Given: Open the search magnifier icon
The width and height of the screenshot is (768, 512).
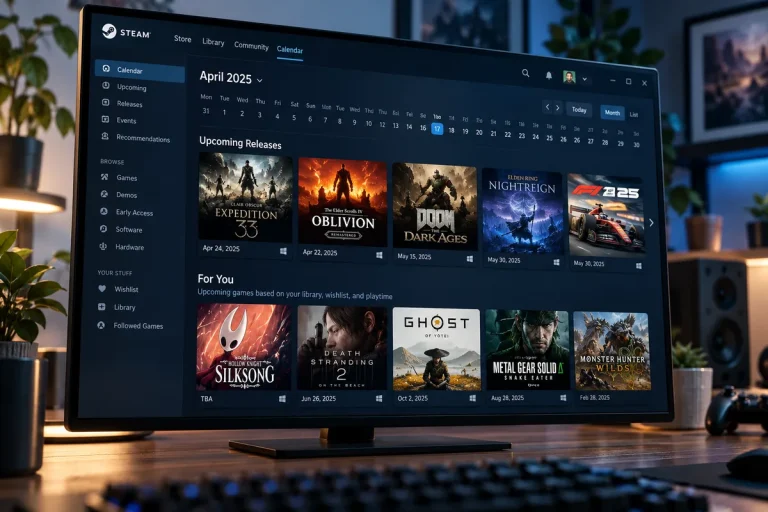Looking at the screenshot, I should tap(526, 73).
